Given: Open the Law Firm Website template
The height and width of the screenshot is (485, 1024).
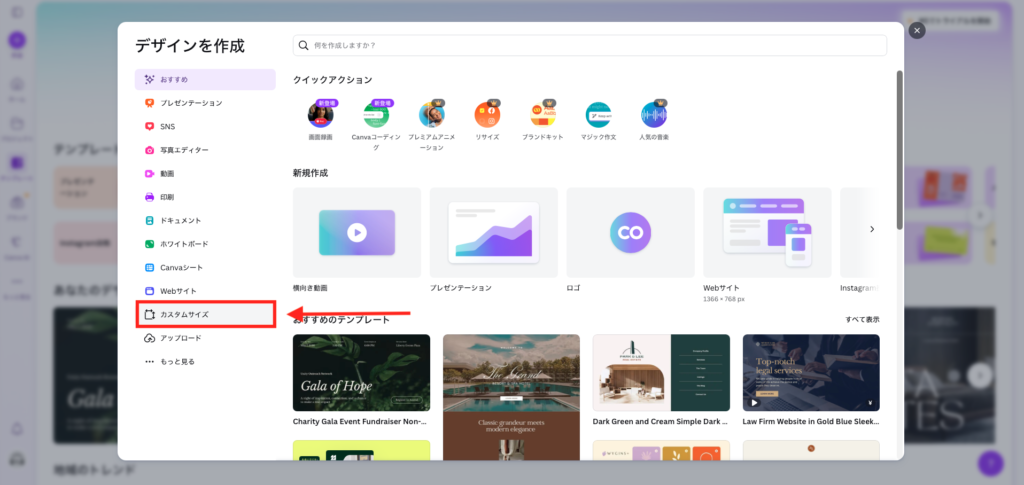Looking at the screenshot, I should pos(811,373).
